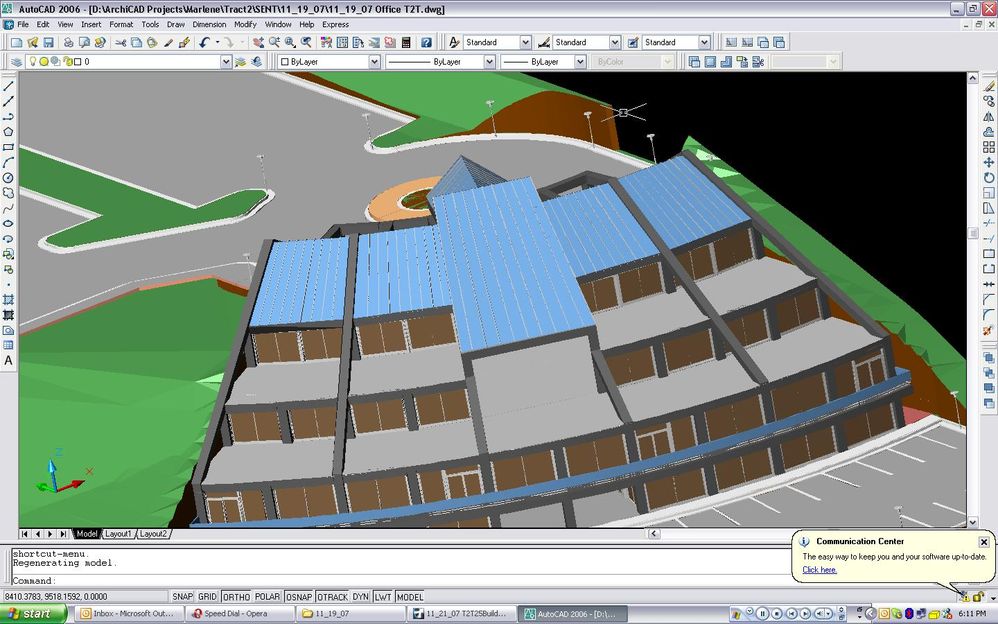The image size is (998, 624).
Task: Toggle SNAP mode in the status bar
Action: [183, 596]
